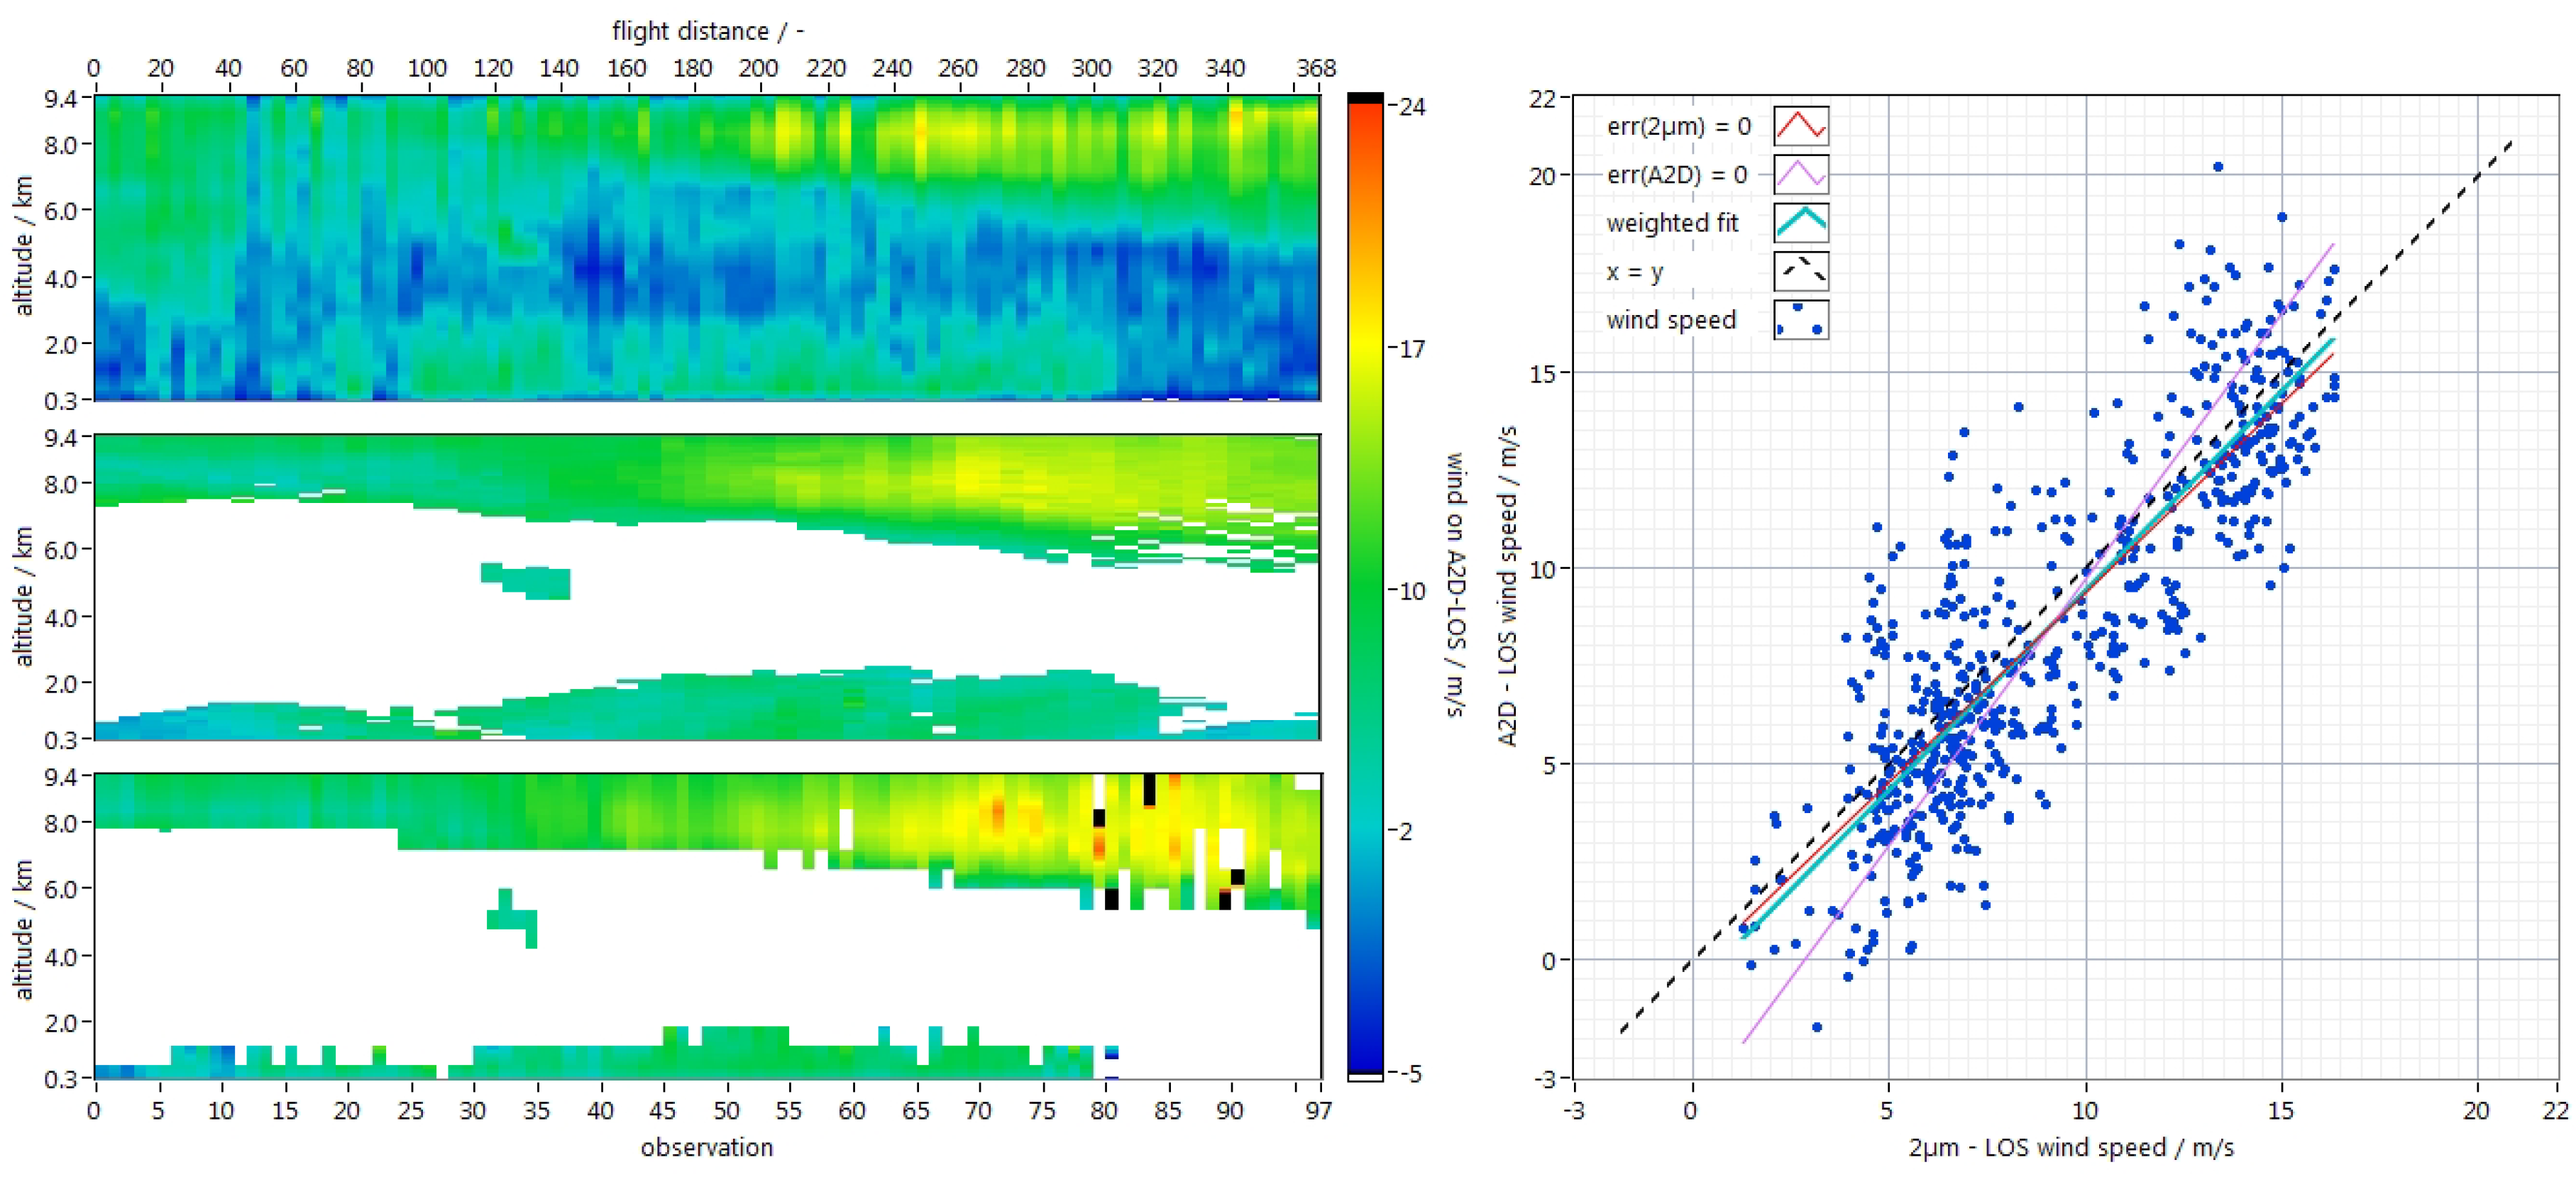Click the lowest scatter point below zero
Screen dimensions: 2576x1177
(x=1816, y=1027)
